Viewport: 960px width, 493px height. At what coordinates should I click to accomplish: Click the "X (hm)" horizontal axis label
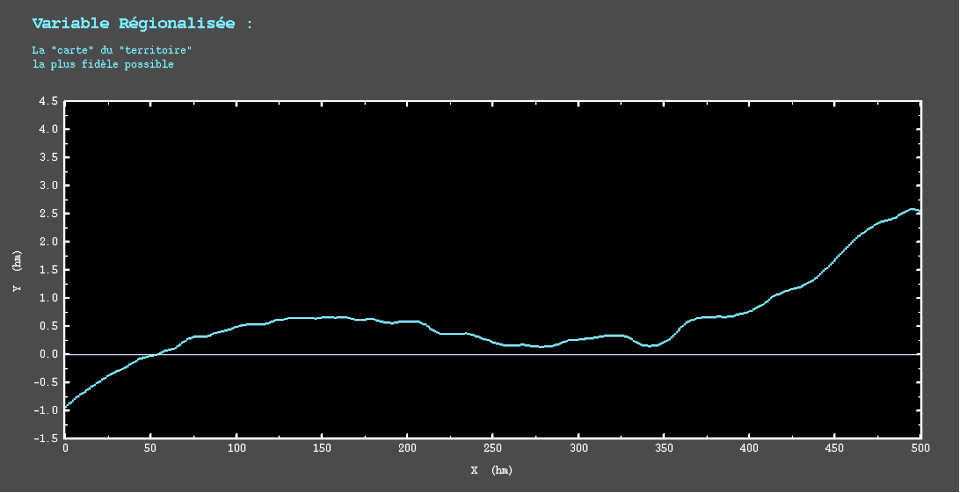[x=492, y=470]
